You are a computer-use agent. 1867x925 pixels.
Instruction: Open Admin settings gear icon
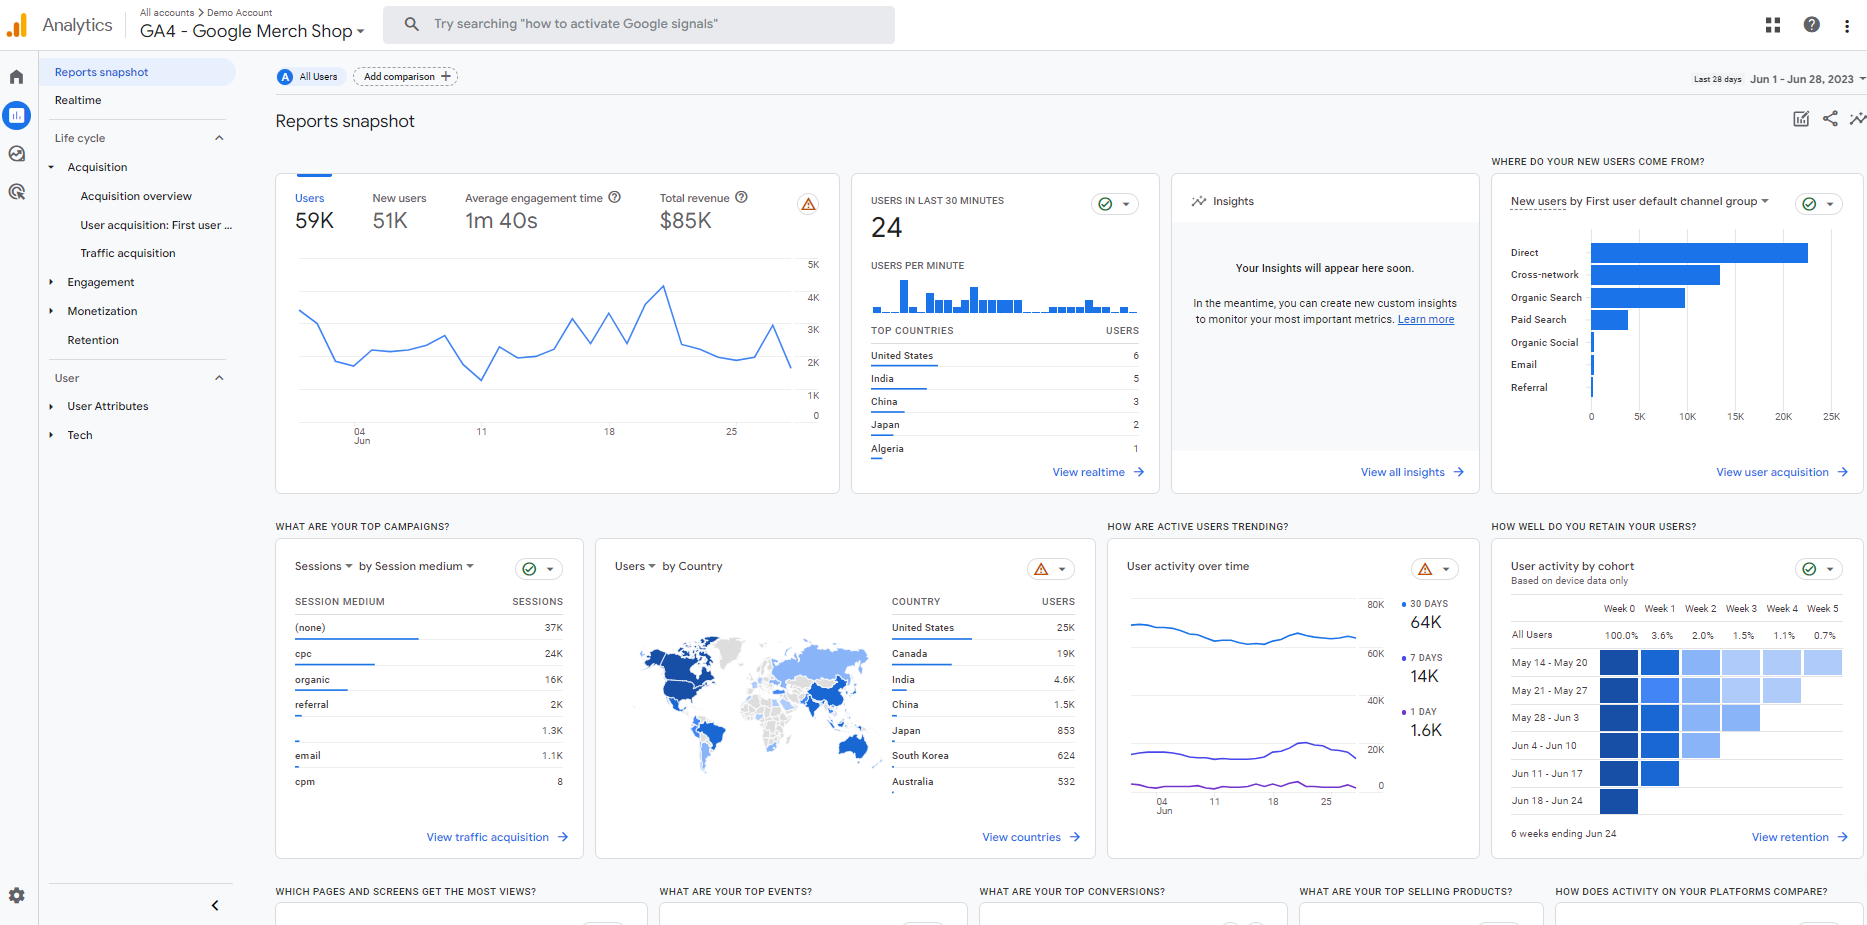(16, 896)
